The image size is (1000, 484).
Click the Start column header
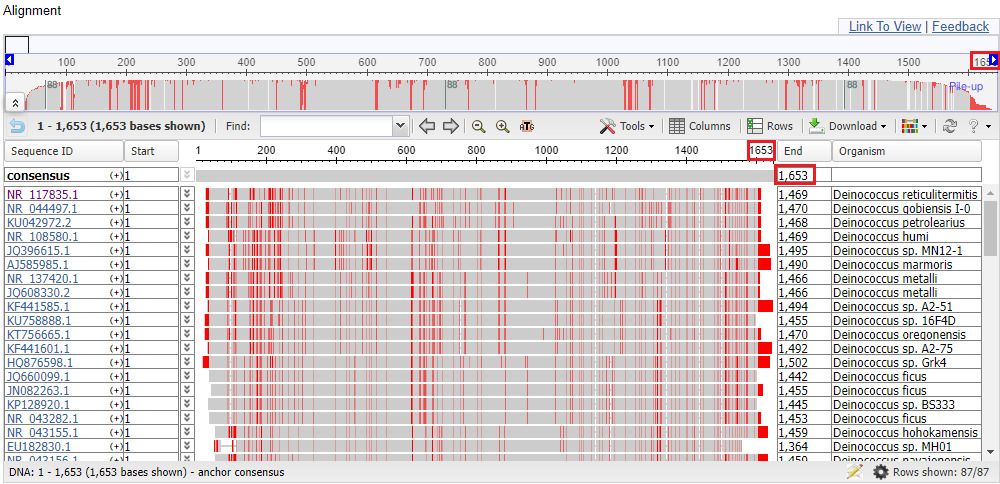151,151
